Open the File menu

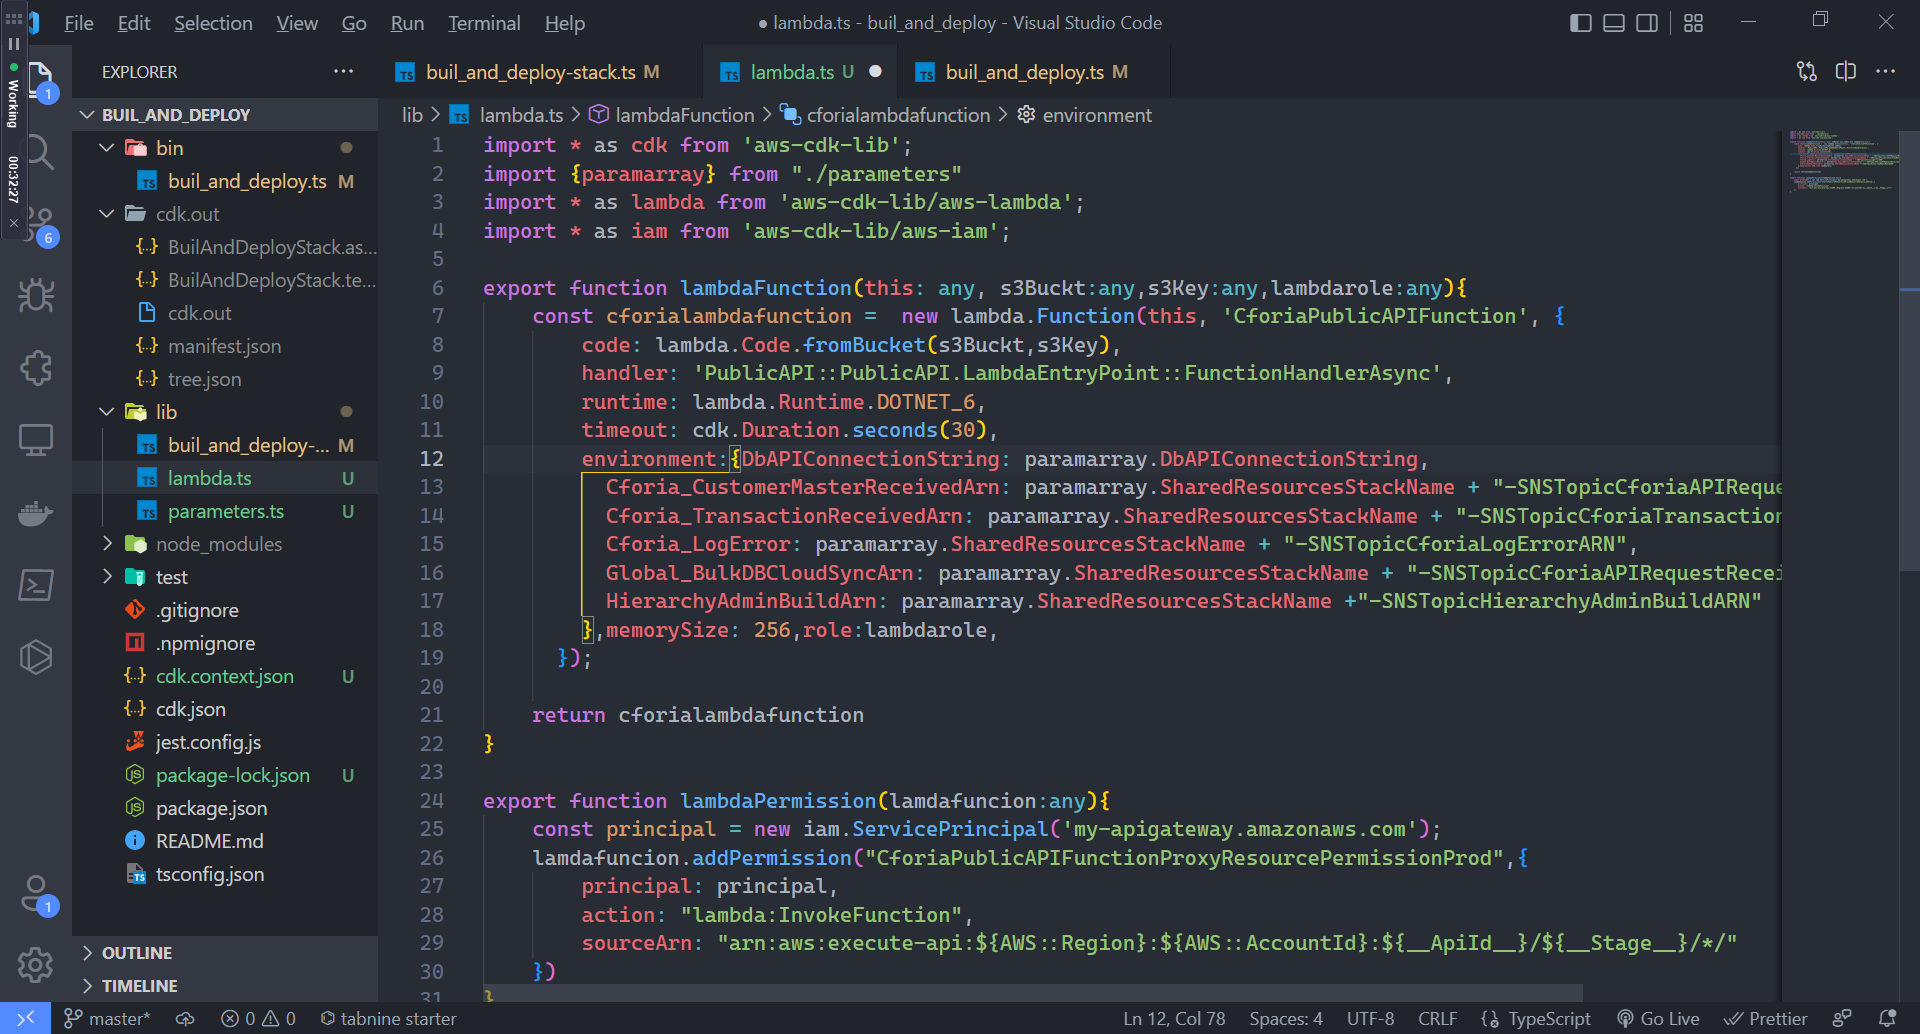click(78, 23)
